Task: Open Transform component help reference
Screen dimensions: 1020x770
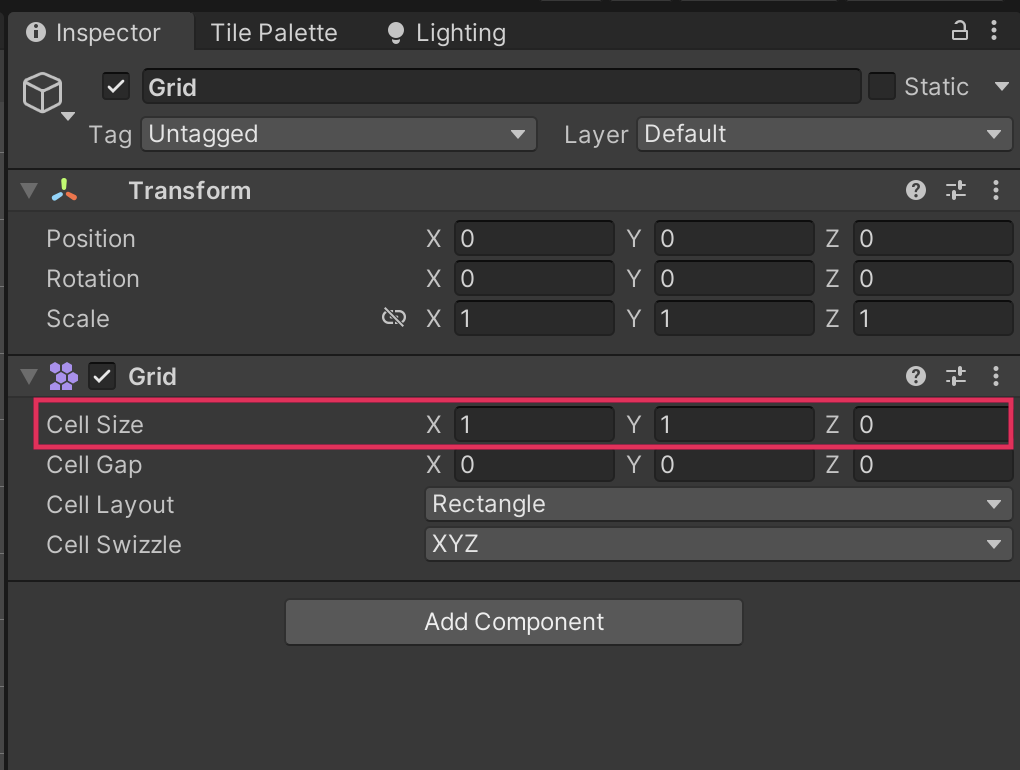Action: coord(915,190)
